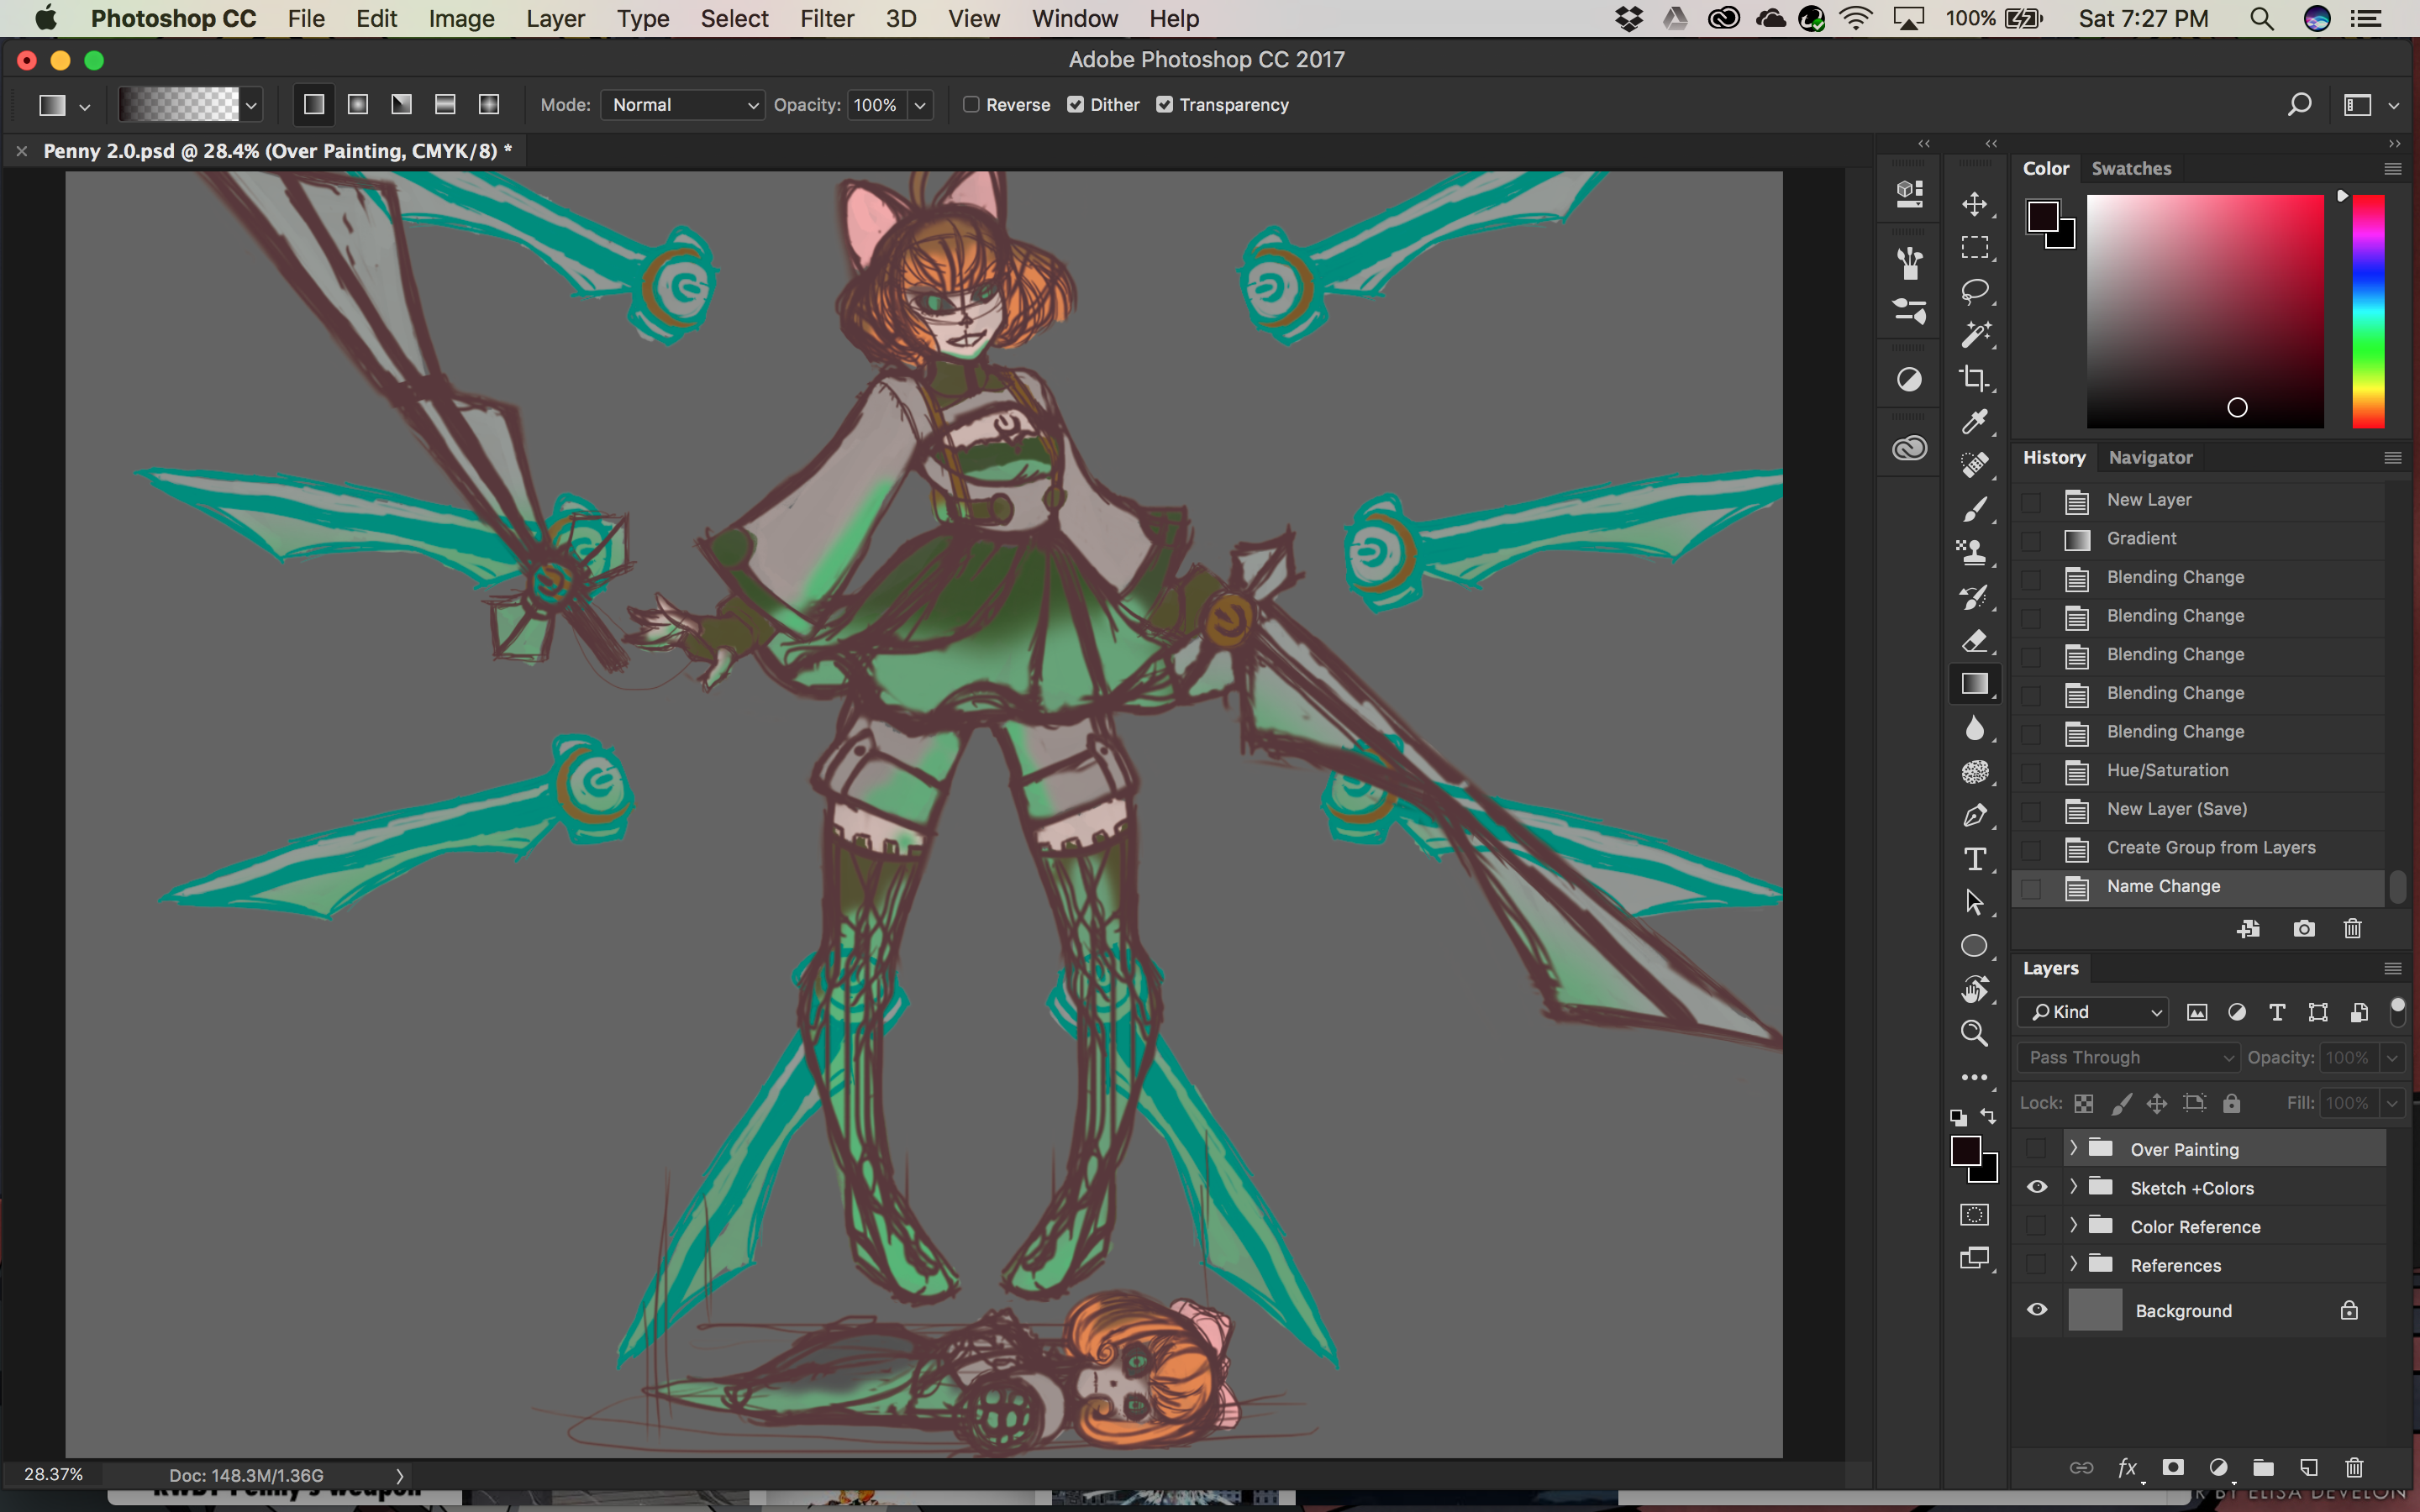Image resolution: width=2420 pixels, height=1512 pixels.
Task: Choose radial gradient style
Action: tap(358, 104)
